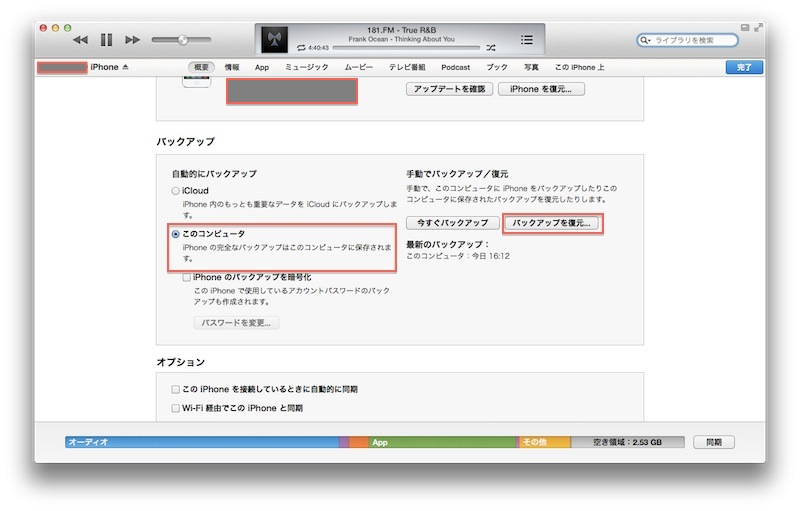Click the 最新のバックアップ timestamp text
The height and width of the screenshot is (511, 800).
coord(458,256)
